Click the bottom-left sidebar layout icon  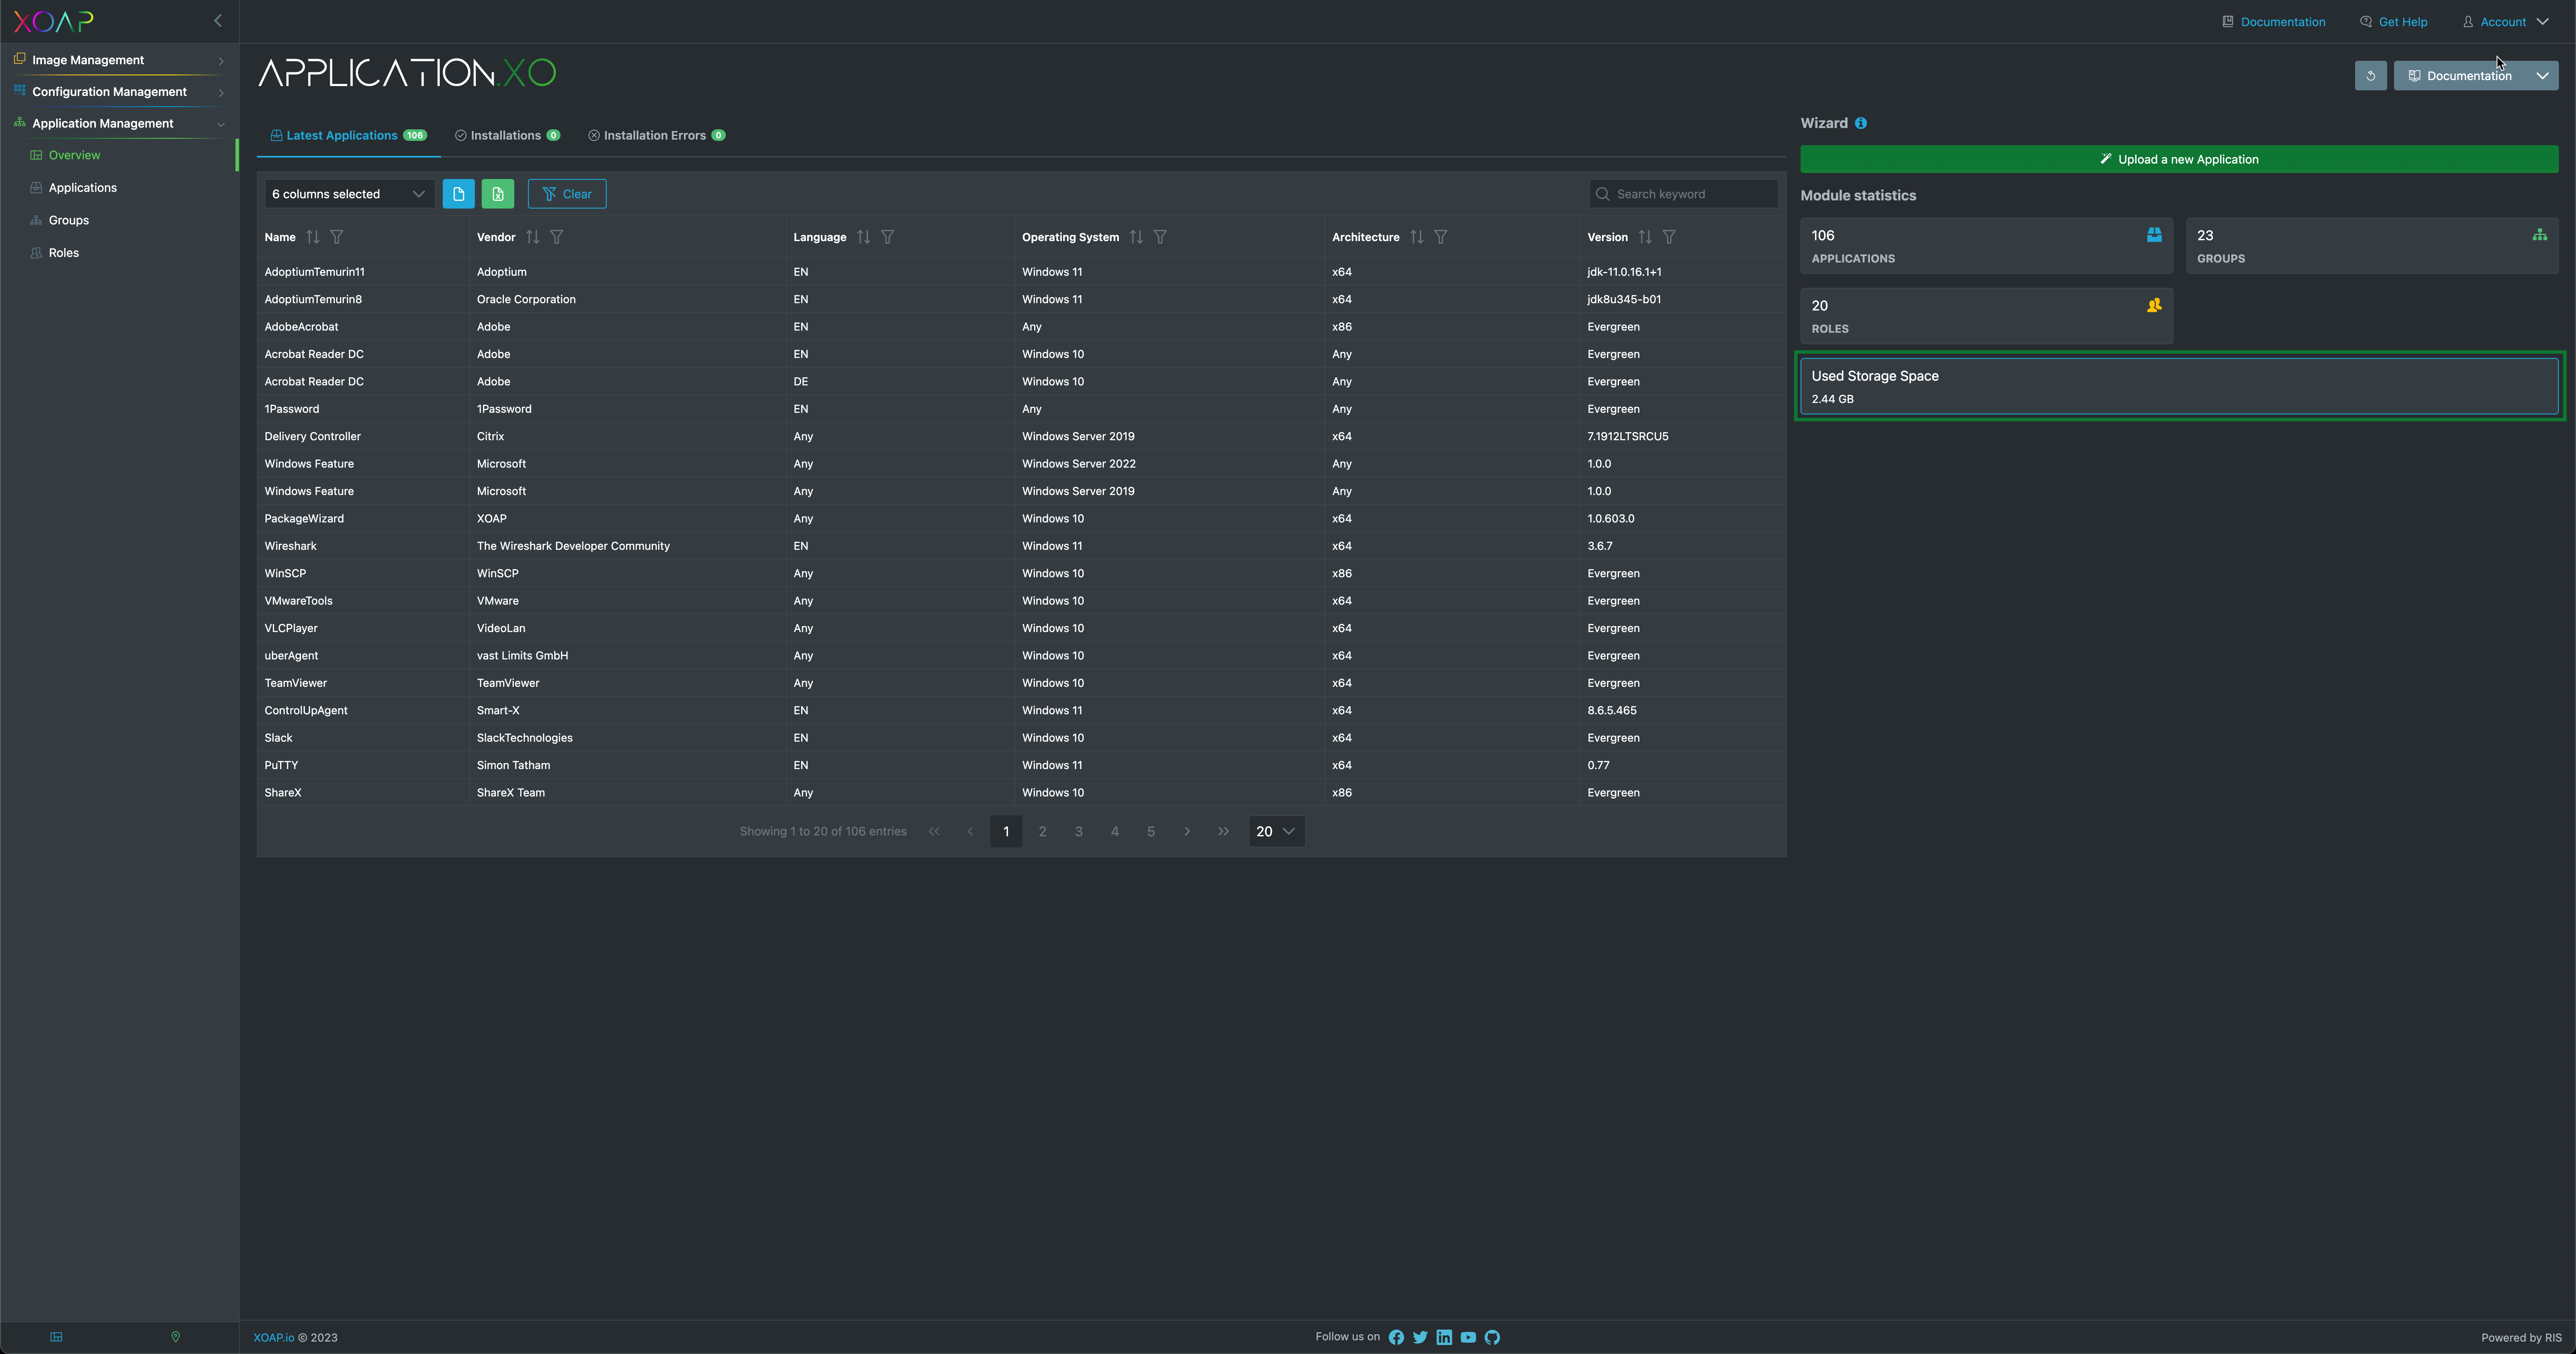point(56,1337)
